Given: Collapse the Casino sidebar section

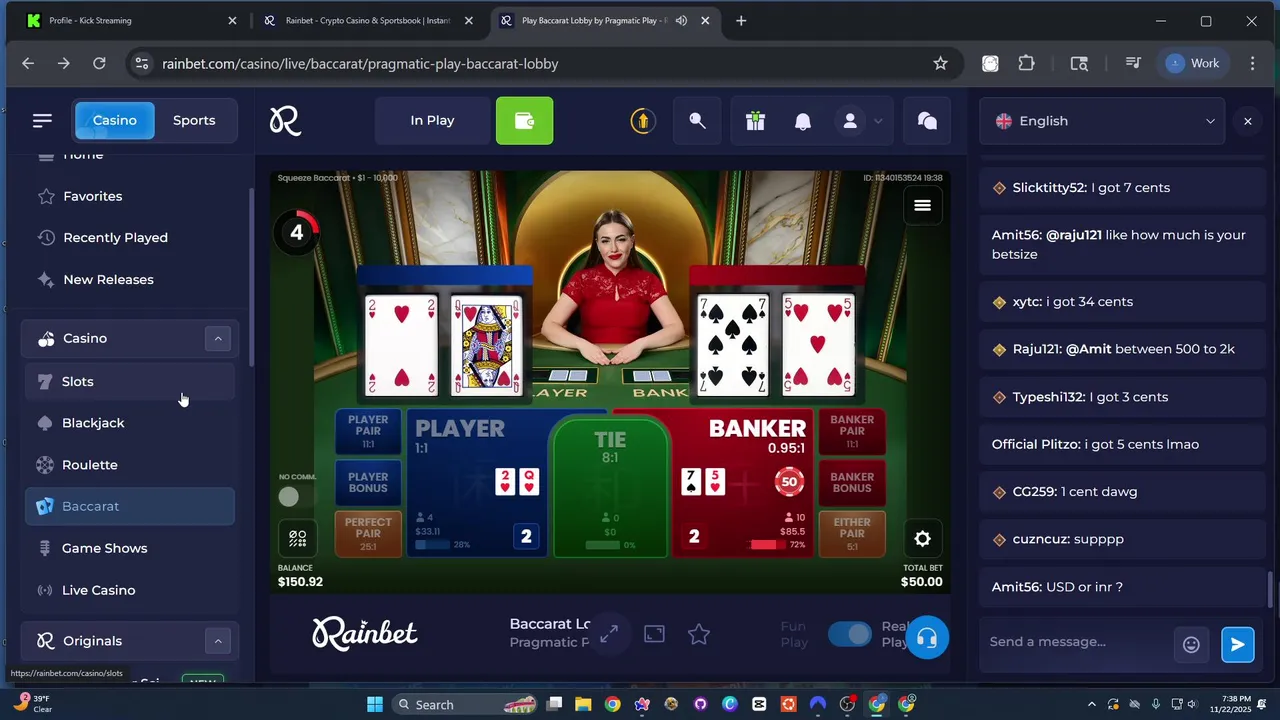Looking at the screenshot, I should click(x=217, y=338).
